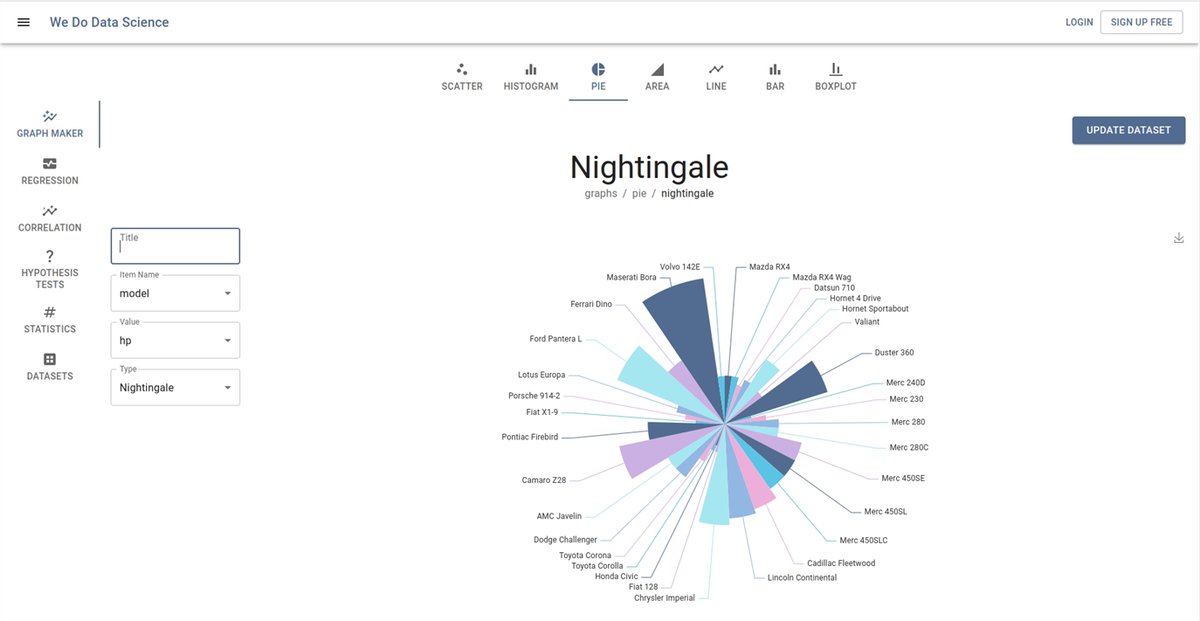This screenshot has height=621, width=1200.
Task: Open the hamburger navigation menu
Action: 24,22
